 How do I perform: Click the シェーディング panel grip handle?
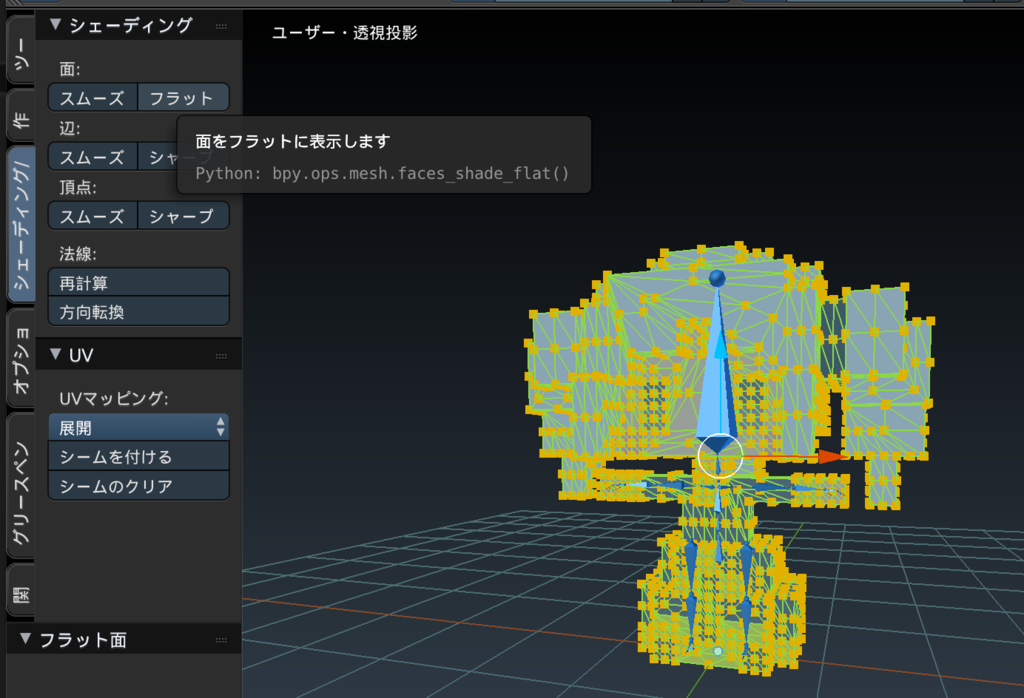221,26
